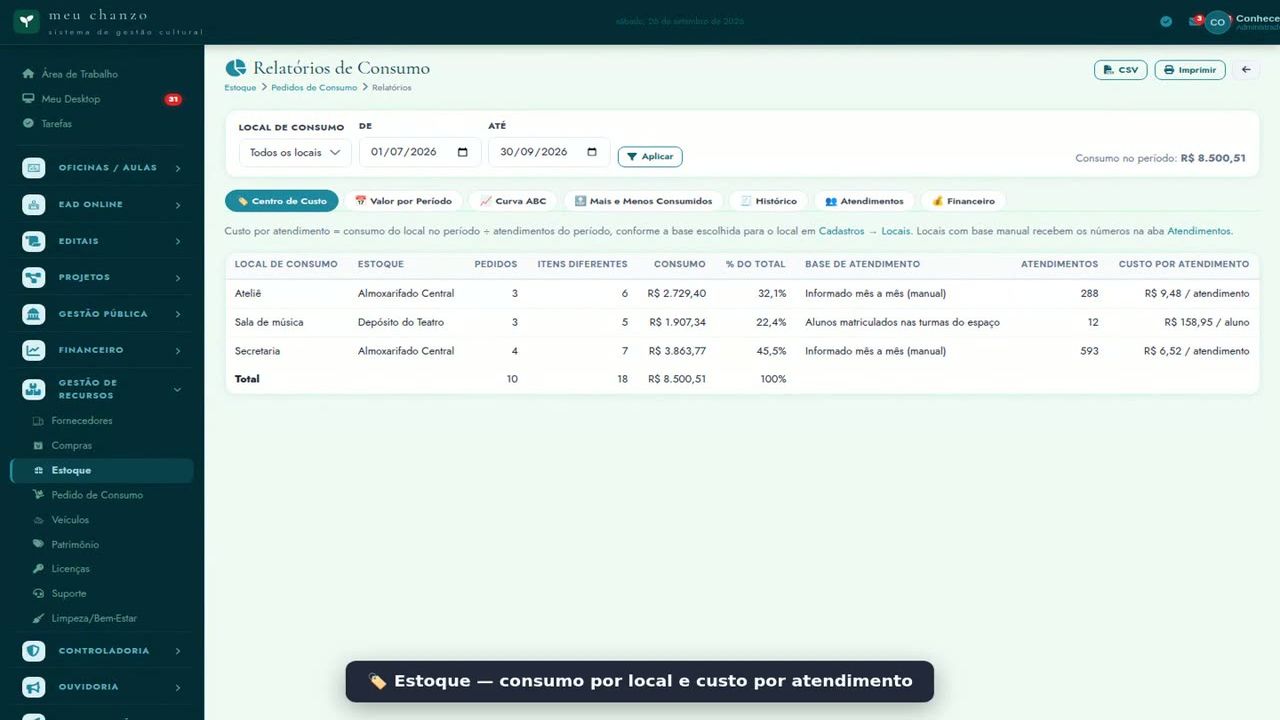Open the Local de Consumo dropdown
Screen dimensions: 1280x720
(x=295, y=153)
